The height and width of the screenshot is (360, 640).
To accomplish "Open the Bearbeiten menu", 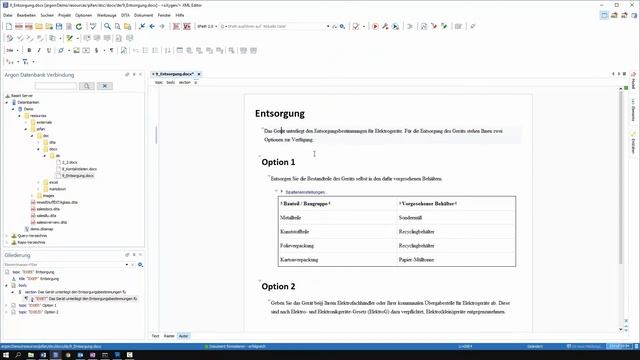I will pyautogui.click(x=26, y=15).
